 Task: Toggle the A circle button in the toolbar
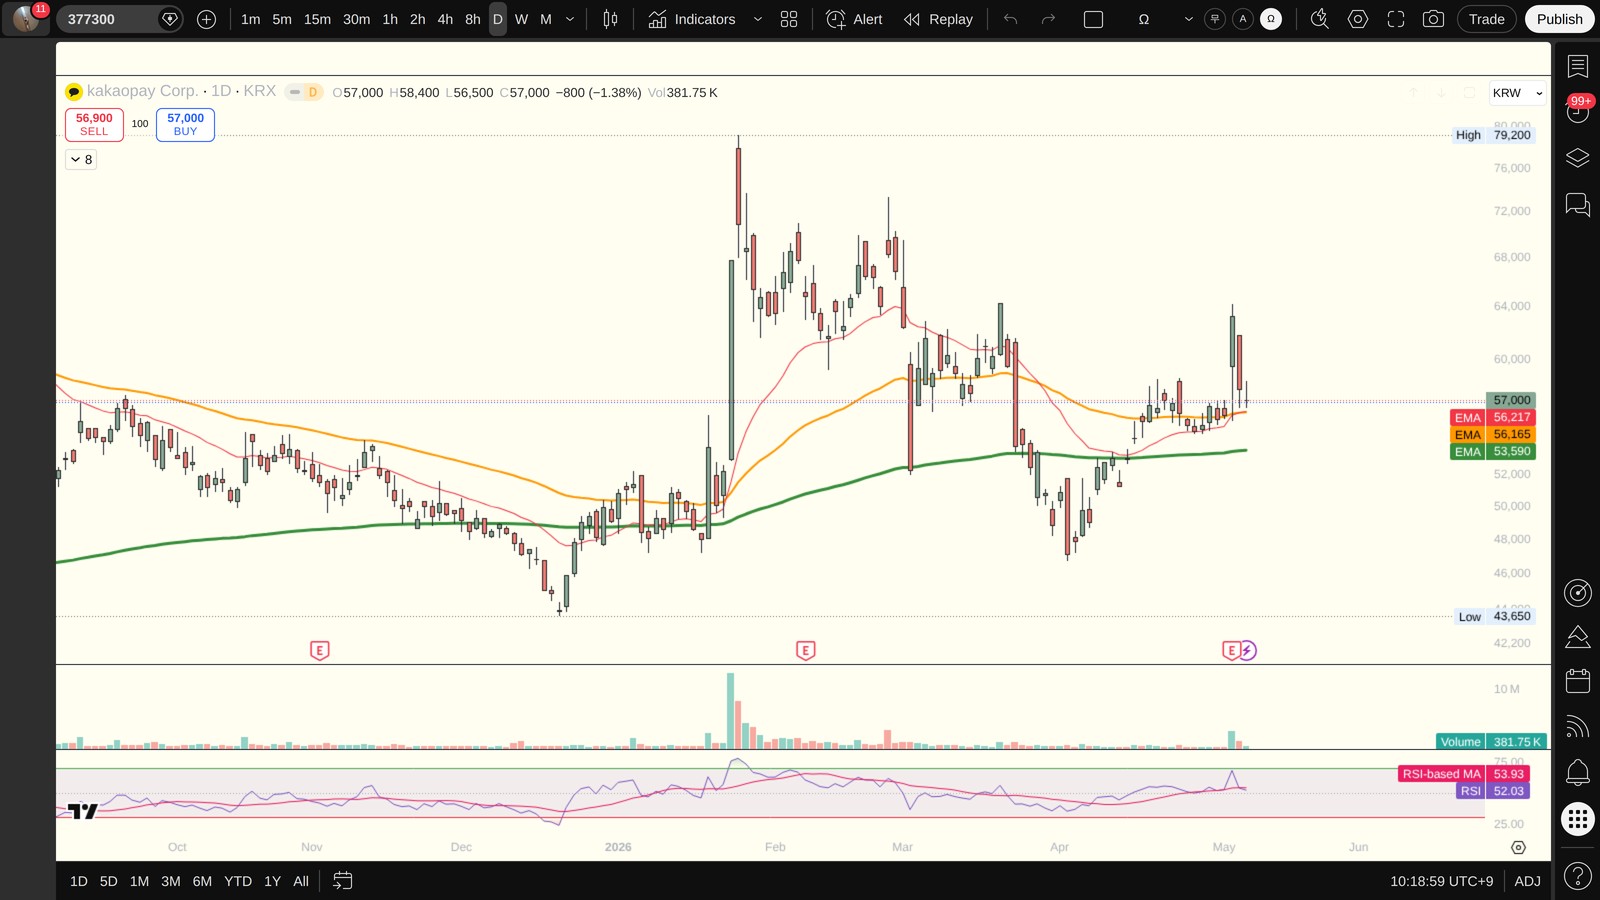pyautogui.click(x=1243, y=19)
